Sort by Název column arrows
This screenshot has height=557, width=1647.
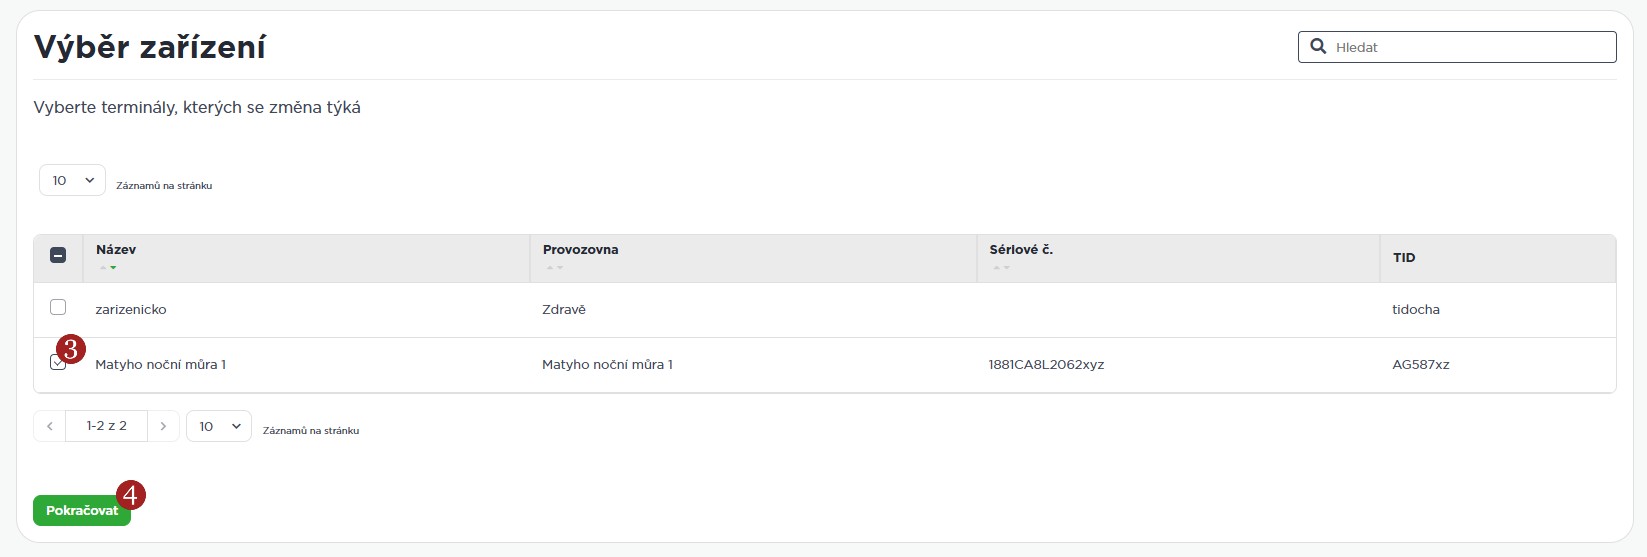[107, 268]
